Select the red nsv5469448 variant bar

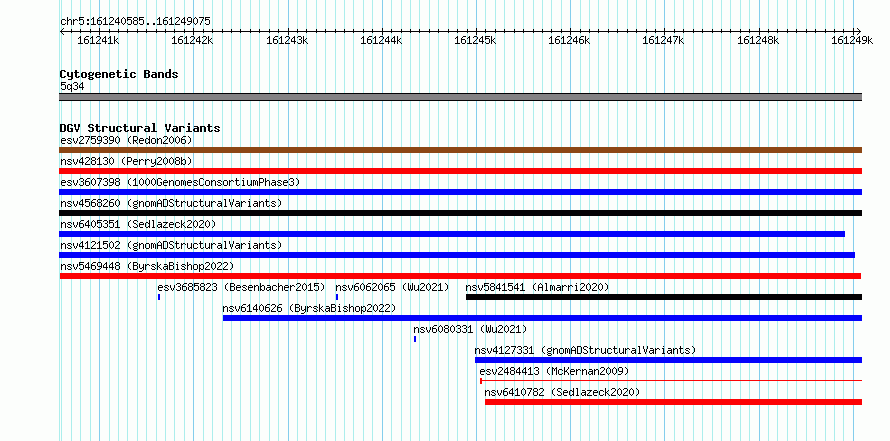[460, 276]
